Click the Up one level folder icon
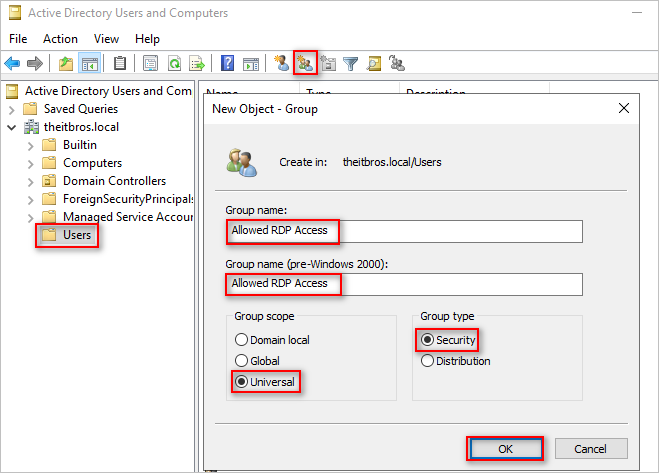 [x=66, y=64]
